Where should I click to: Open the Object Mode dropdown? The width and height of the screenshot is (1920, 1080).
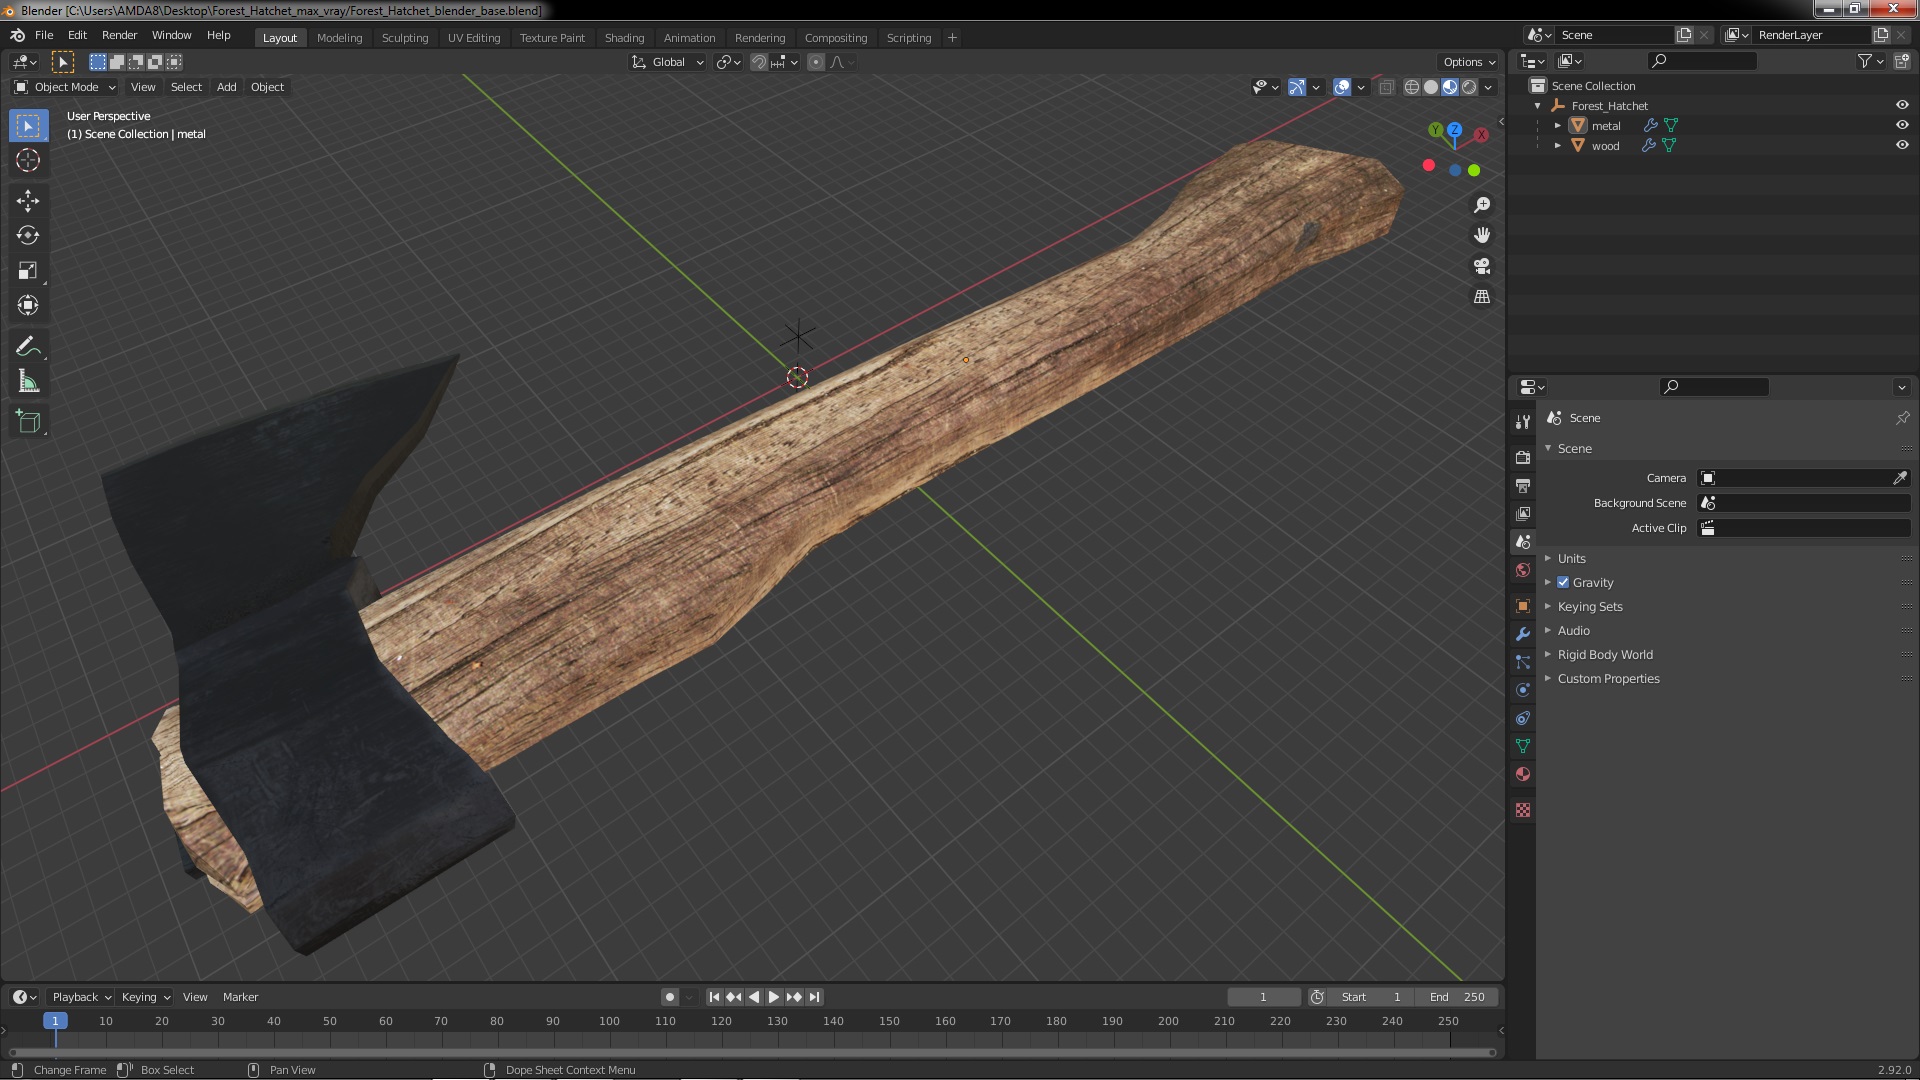pyautogui.click(x=65, y=87)
